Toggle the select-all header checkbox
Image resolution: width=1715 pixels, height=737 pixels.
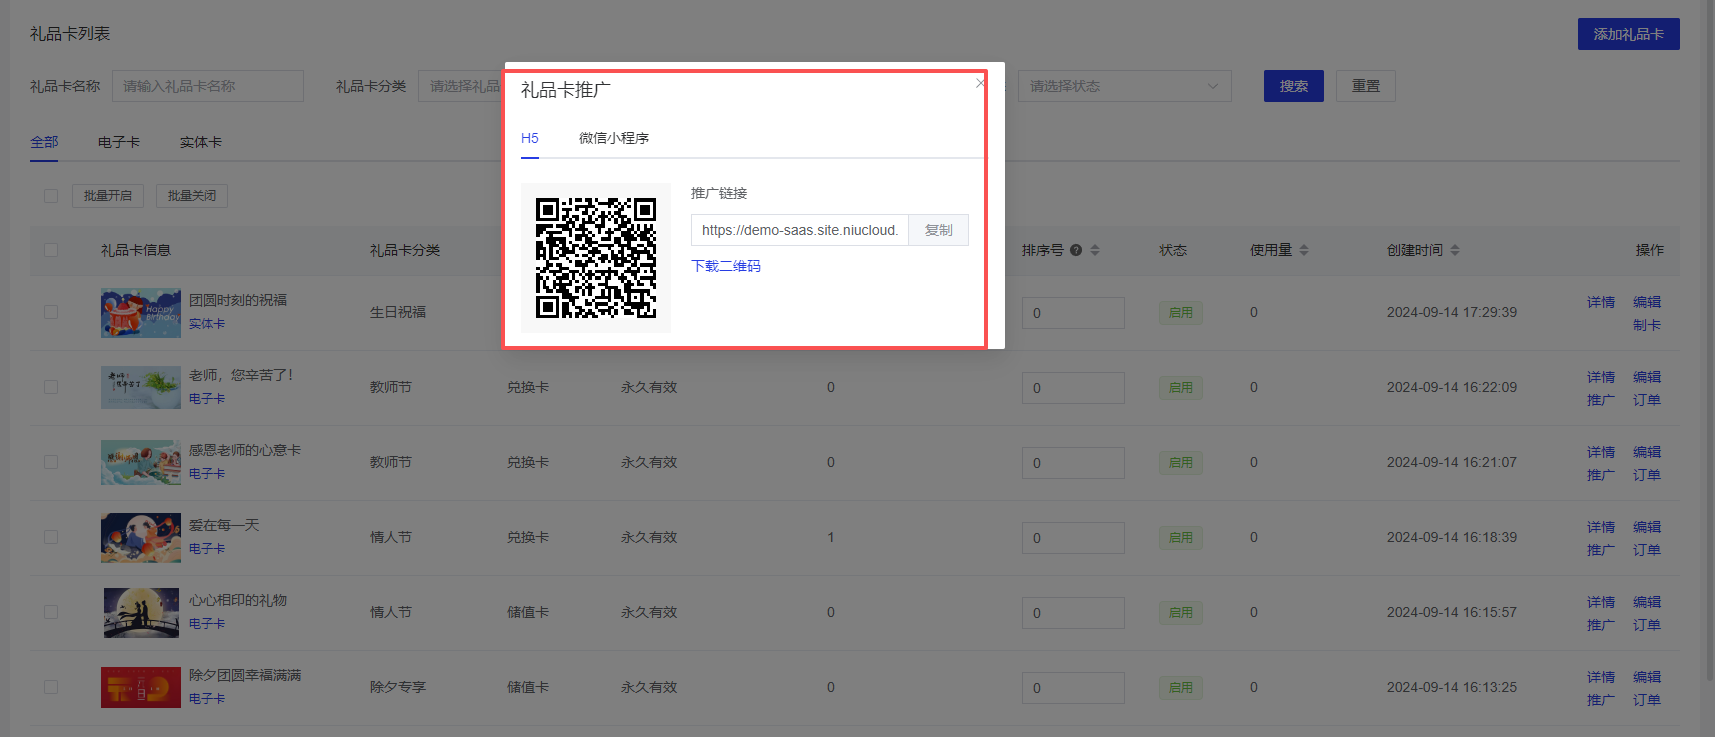[51, 250]
